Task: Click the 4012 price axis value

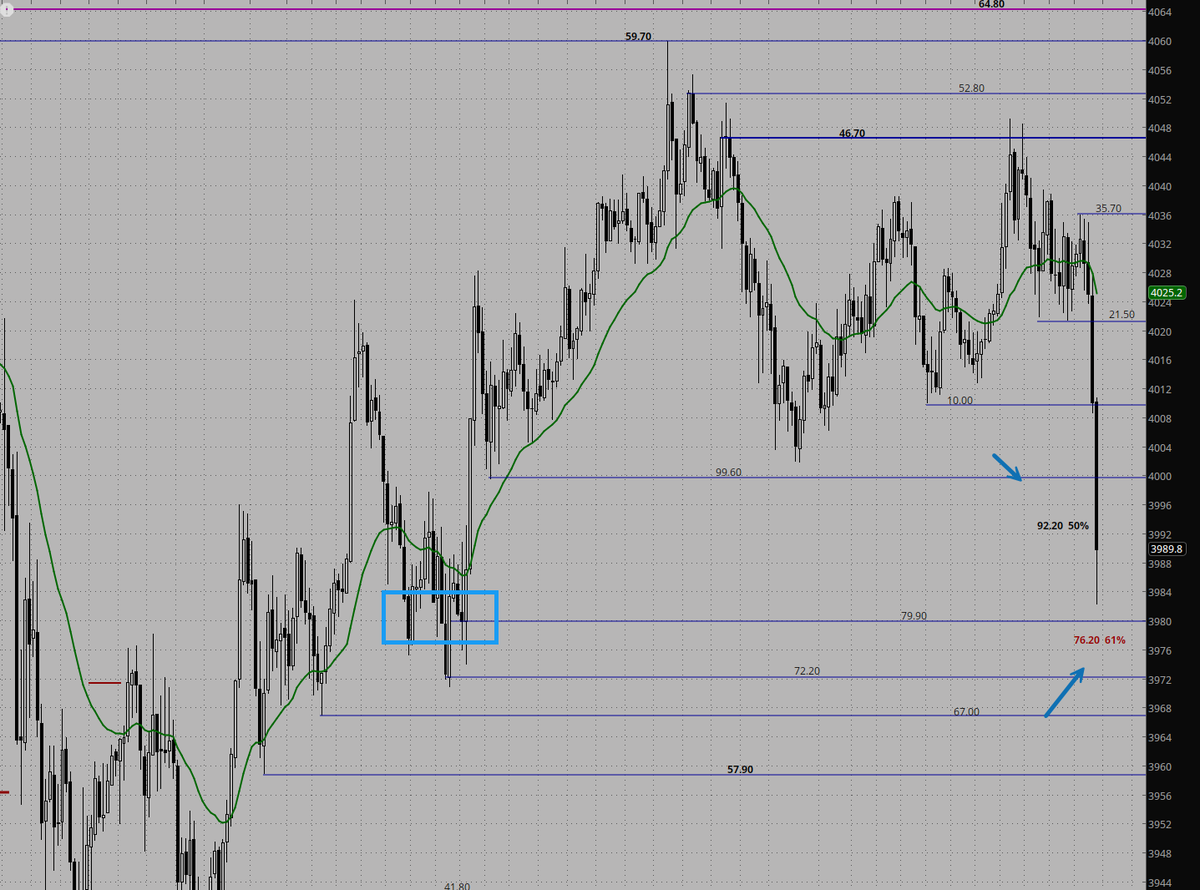Action: click(1161, 390)
